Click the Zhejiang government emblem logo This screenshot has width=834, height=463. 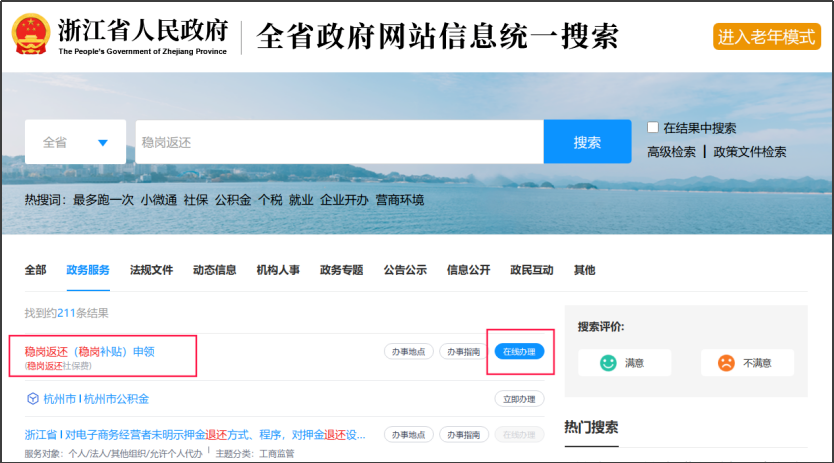coord(31,34)
